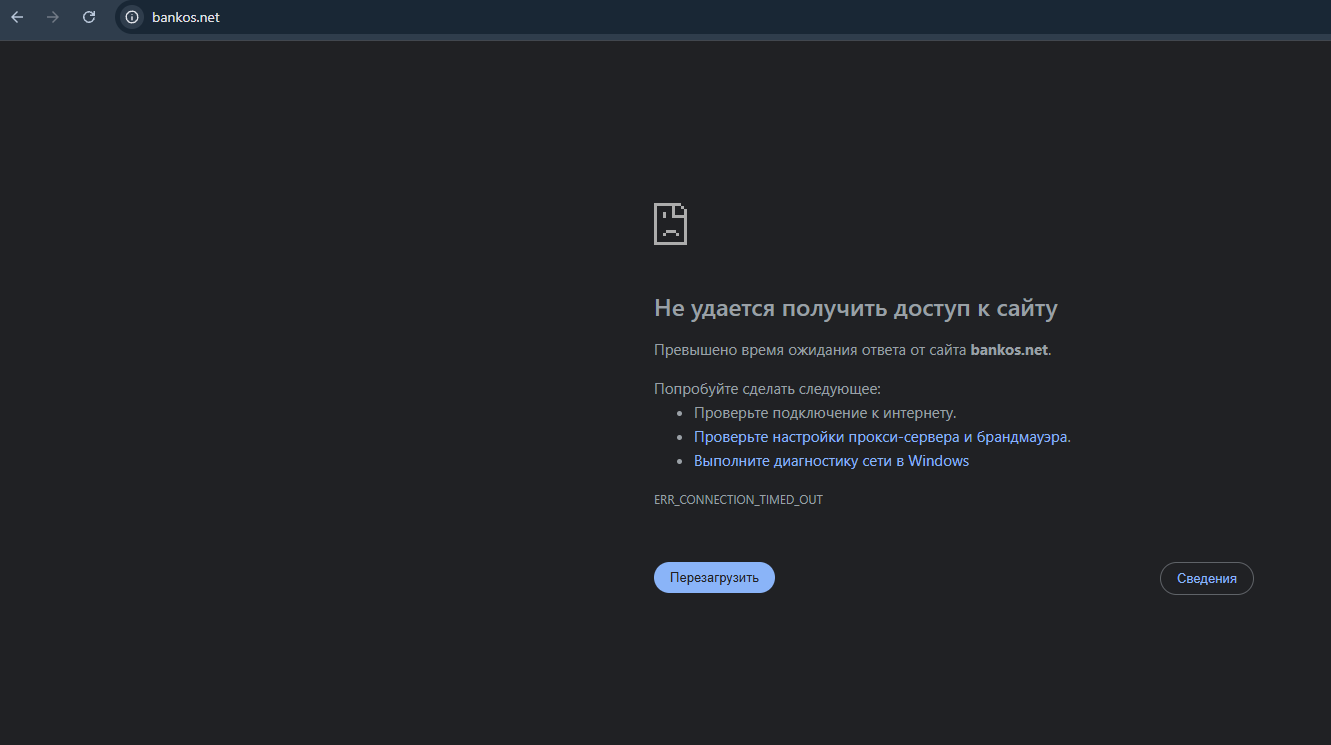Viewport: 1331px width, 745px height.
Task: Run Выполните диагностику сети в Windows link
Action: click(831, 461)
